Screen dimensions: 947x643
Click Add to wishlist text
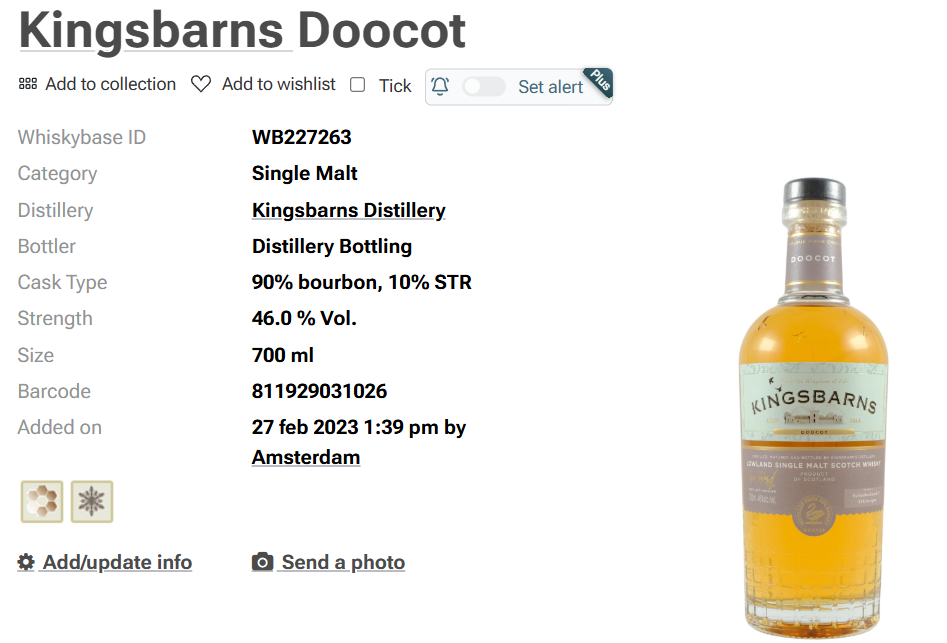point(278,84)
